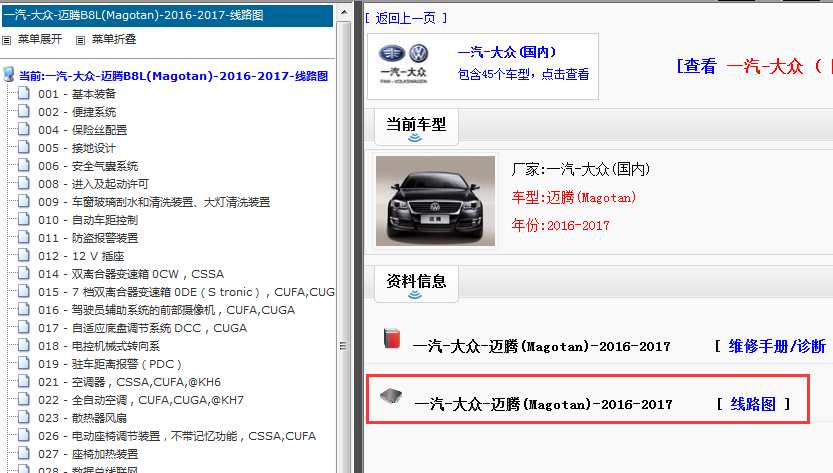
Task: Open the 当前车型 tab
Action: click(416, 126)
